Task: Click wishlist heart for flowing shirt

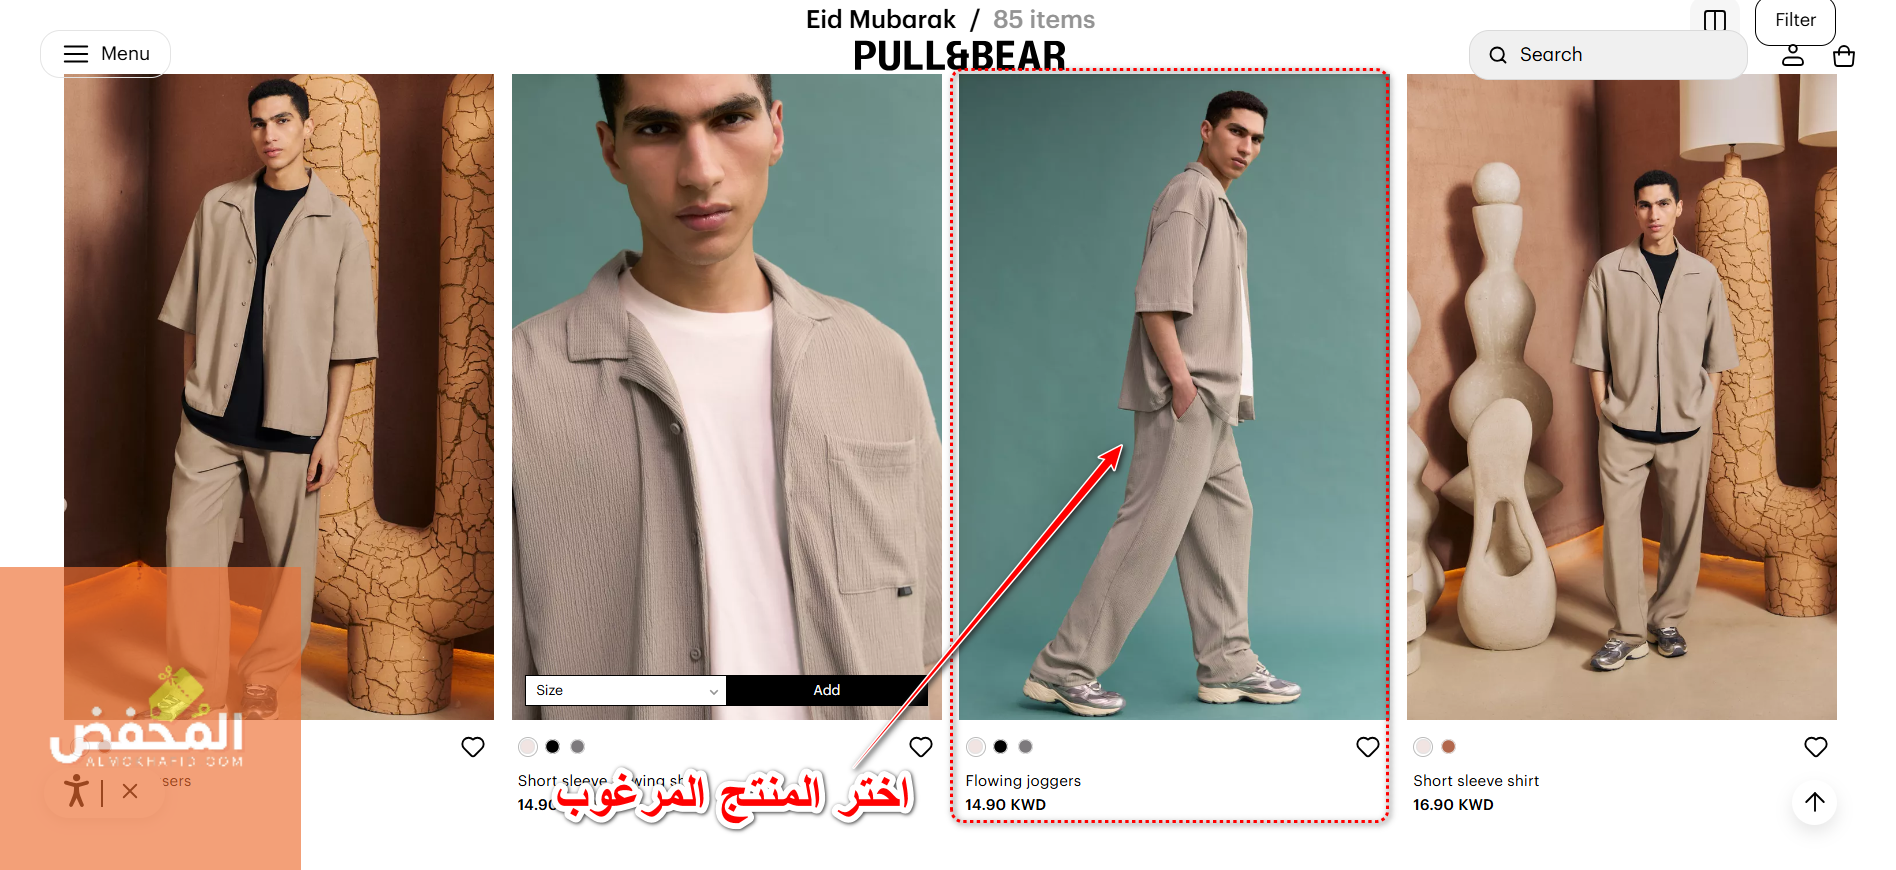Action: click(x=921, y=747)
